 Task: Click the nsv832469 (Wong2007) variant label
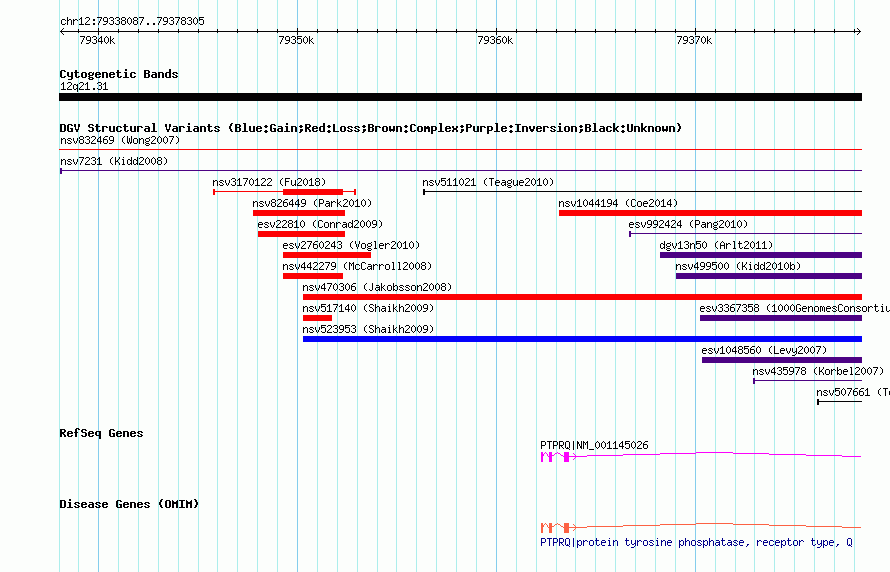coord(120,140)
